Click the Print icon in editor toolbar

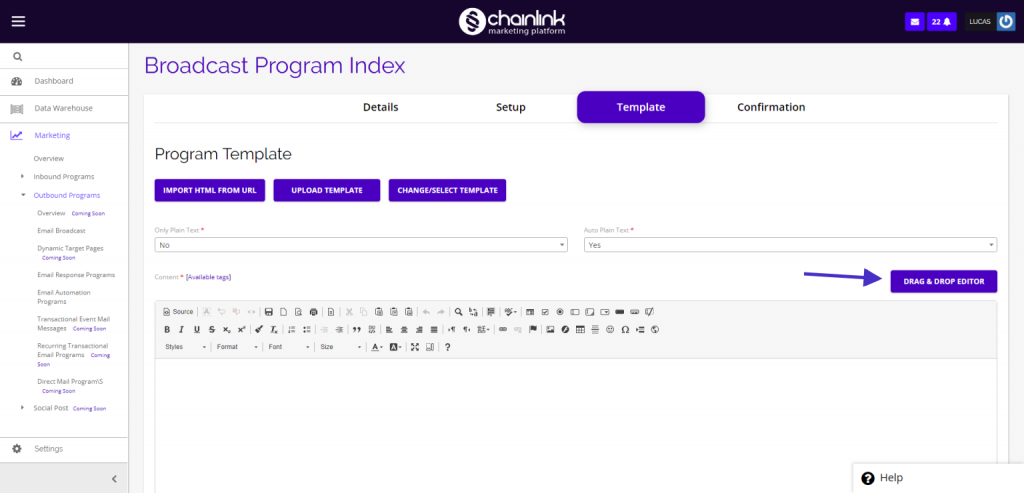[x=313, y=311]
